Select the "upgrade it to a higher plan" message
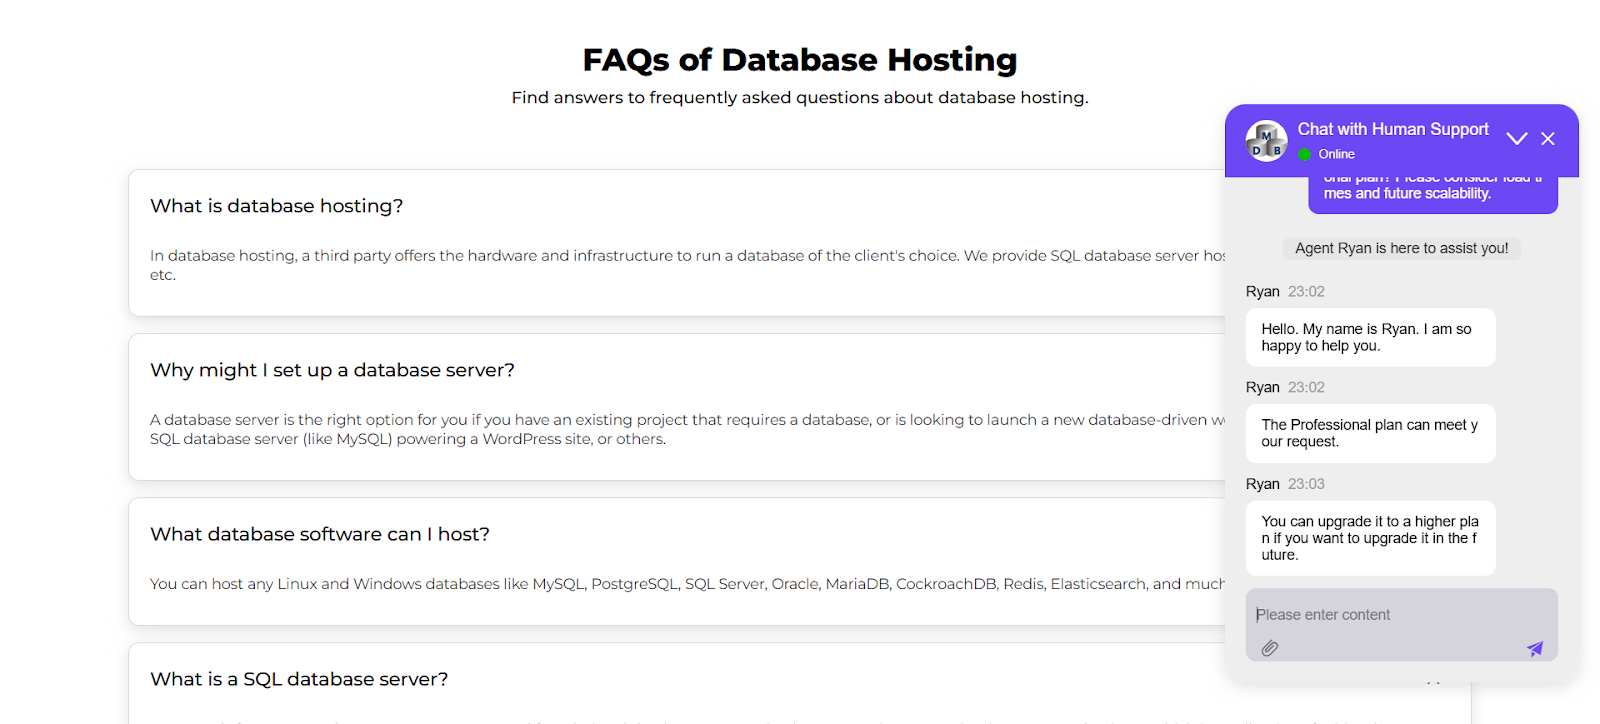 pyautogui.click(x=1370, y=538)
